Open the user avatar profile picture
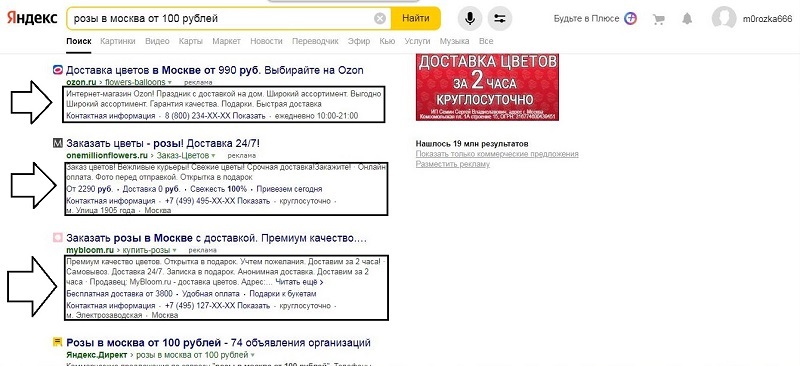This screenshot has height=366, width=800. pos(724,19)
